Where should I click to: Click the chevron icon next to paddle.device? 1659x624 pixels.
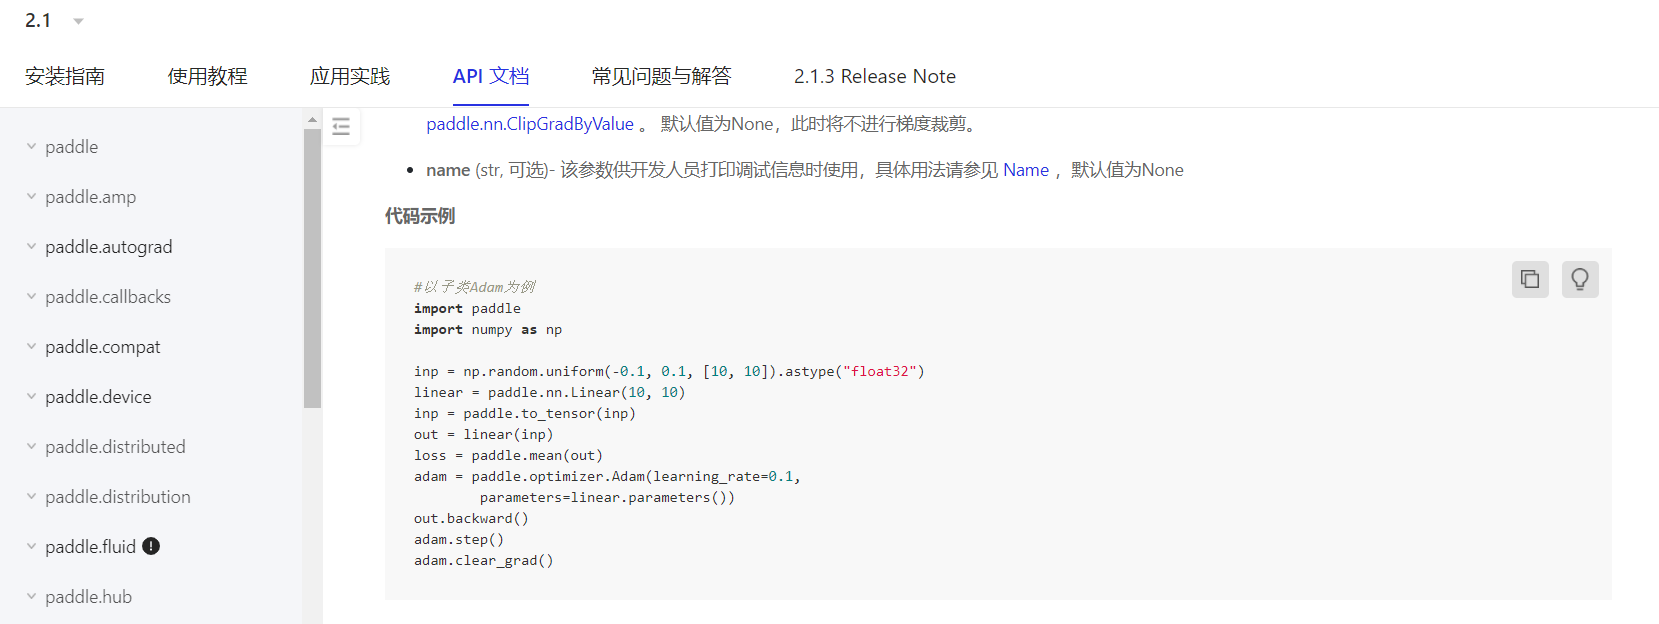pyautogui.click(x=31, y=397)
